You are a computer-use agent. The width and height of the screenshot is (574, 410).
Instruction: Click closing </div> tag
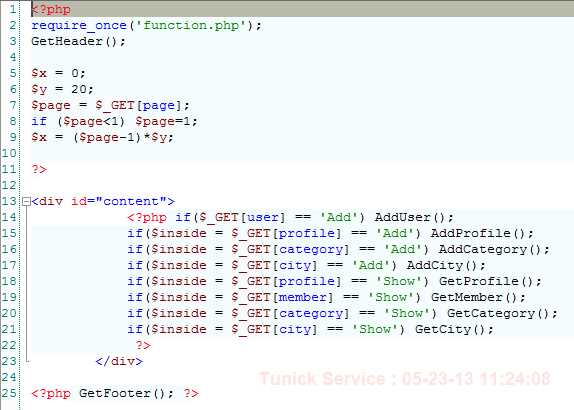tap(119, 362)
